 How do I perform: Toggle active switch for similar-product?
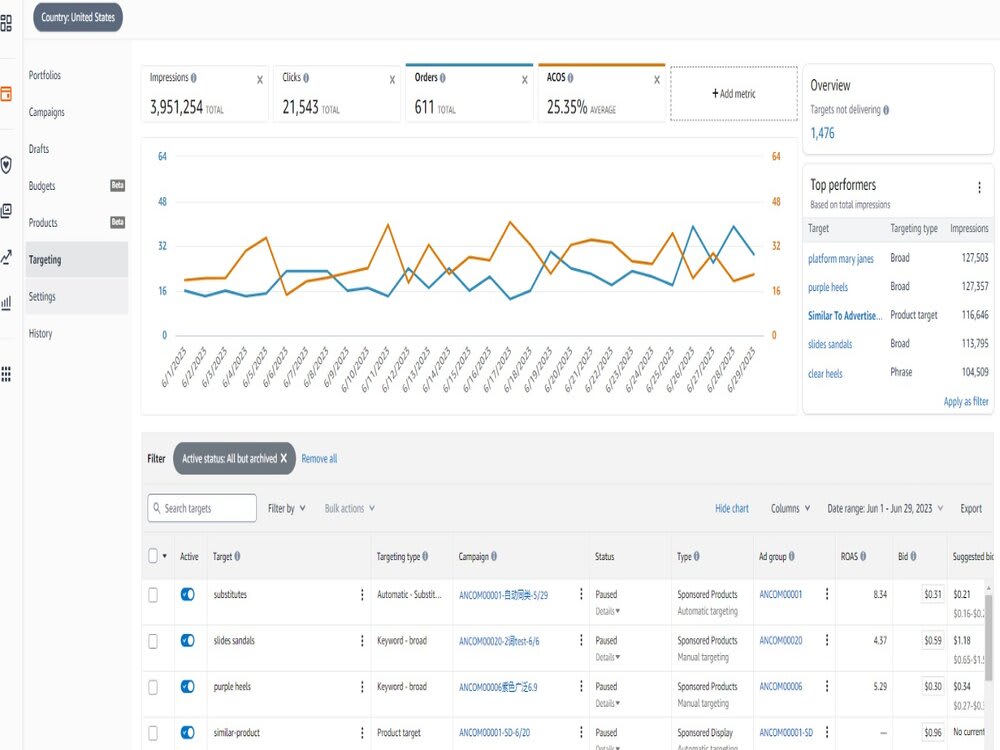(188, 732)
